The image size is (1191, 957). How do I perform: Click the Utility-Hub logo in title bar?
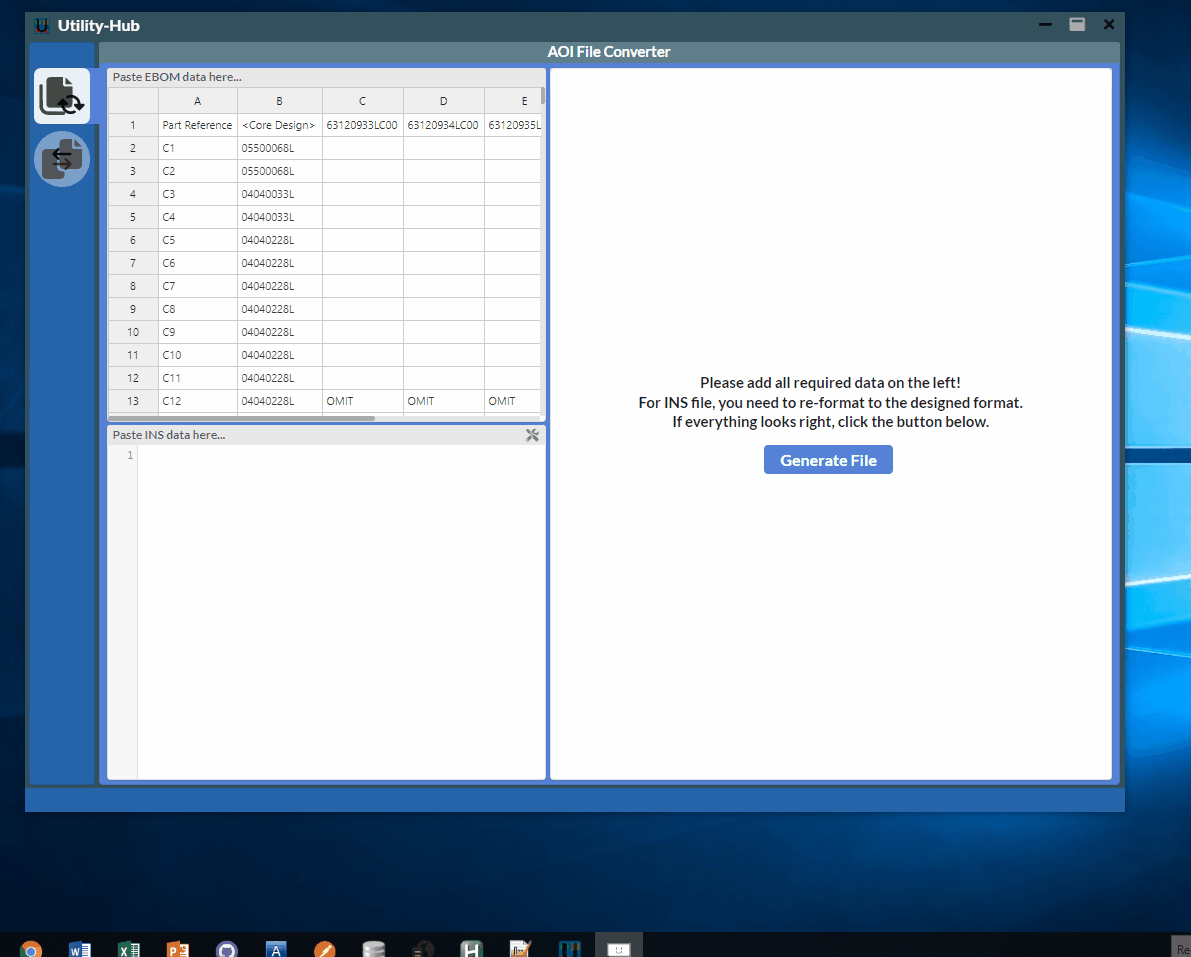pyautogui.click(x=42, y=25)
